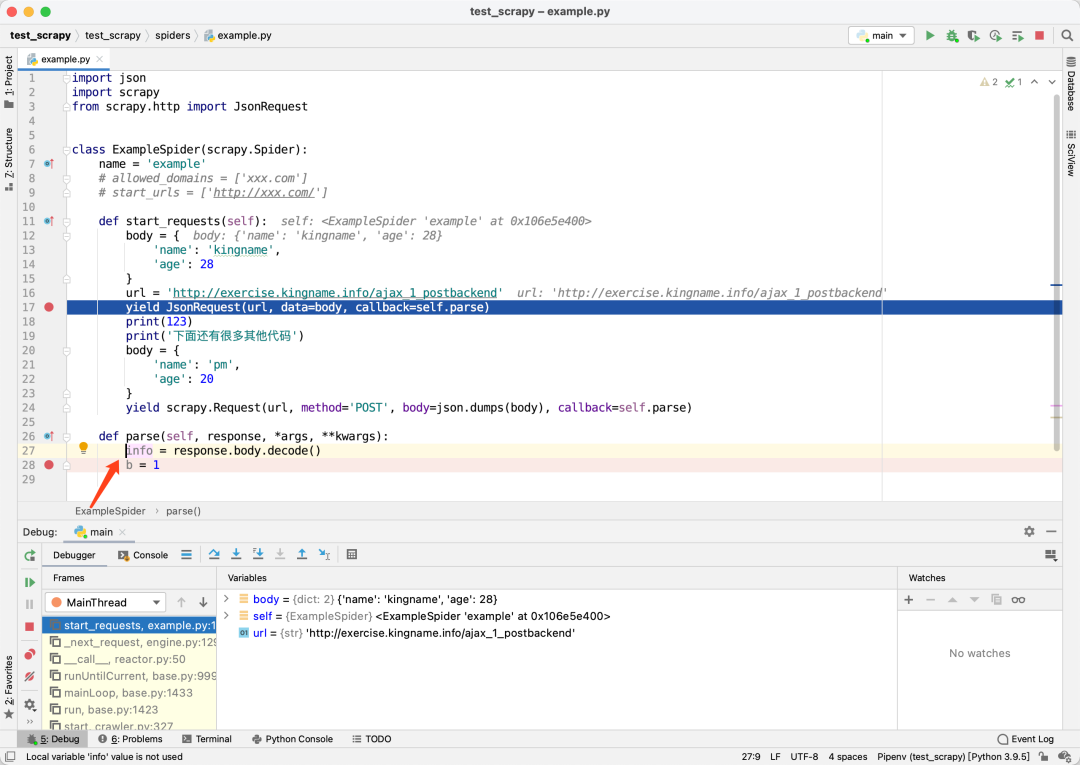Click Pipenv Python interpreter in status bar

[x=953, y=757]
